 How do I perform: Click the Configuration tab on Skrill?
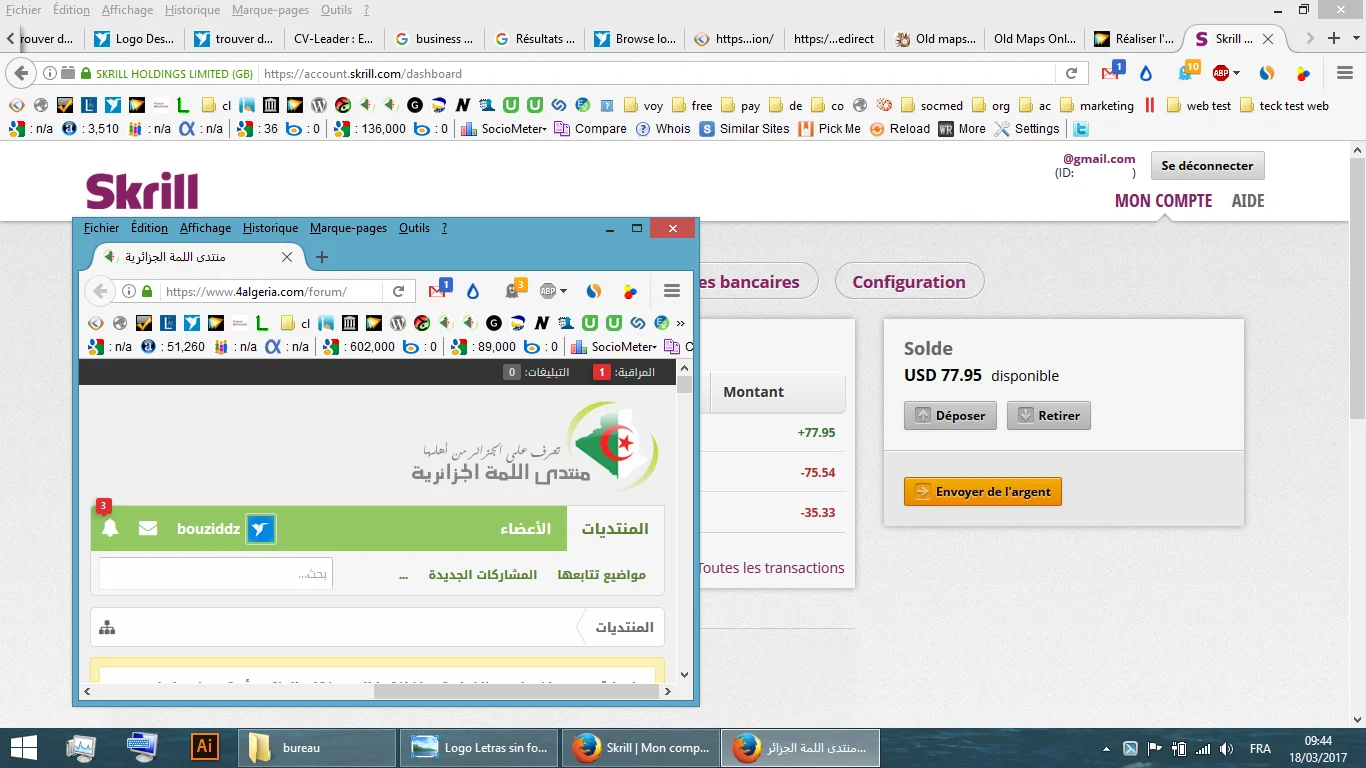coord(908,282)
